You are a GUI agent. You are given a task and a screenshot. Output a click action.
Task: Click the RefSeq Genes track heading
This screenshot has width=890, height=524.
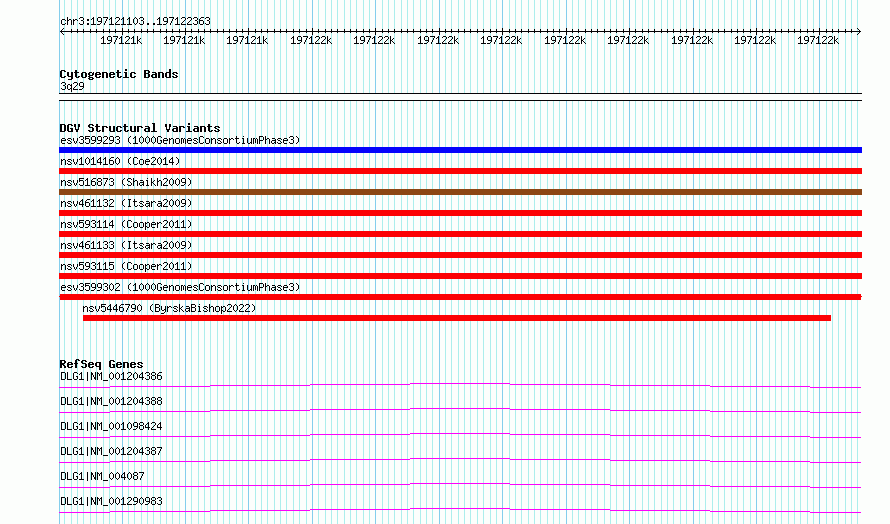coord(101,364)
